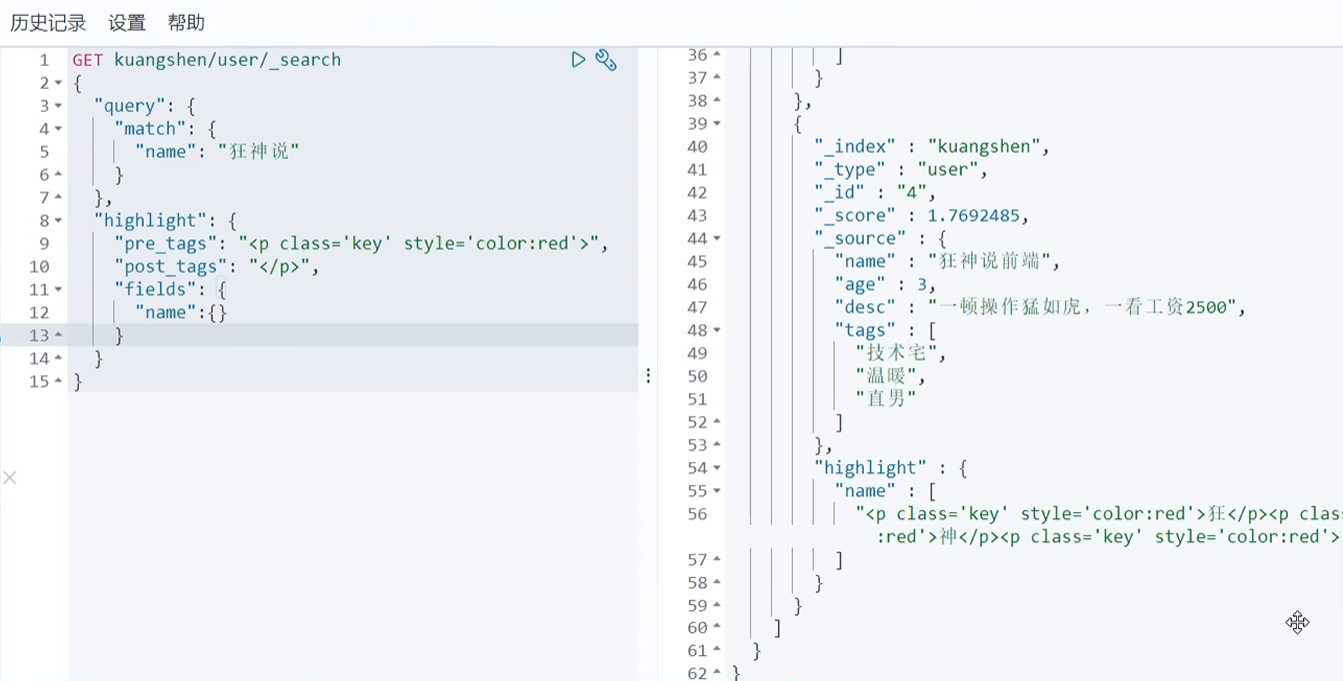Image resolution: width=1343 pixels, height=681 pixels.
Task: Collapse the "fields" block on line 11
Action: click(58, 290)
